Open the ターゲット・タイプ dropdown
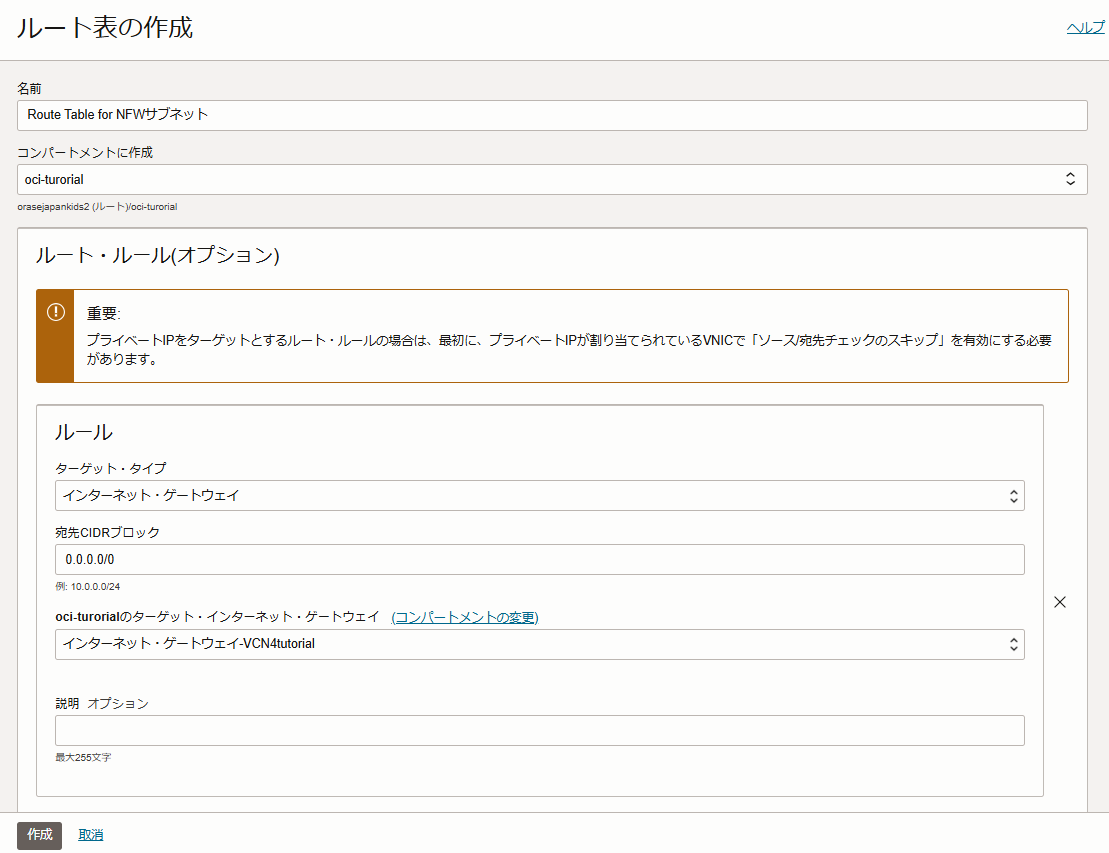 click(x=540, y=495)
